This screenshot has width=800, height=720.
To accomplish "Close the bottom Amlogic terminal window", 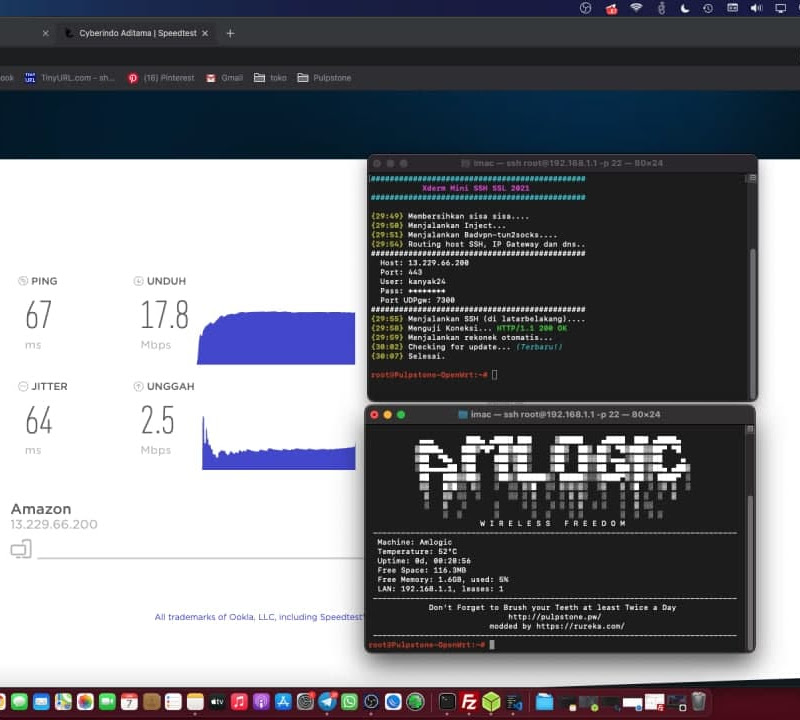I will tap(374, 415).
